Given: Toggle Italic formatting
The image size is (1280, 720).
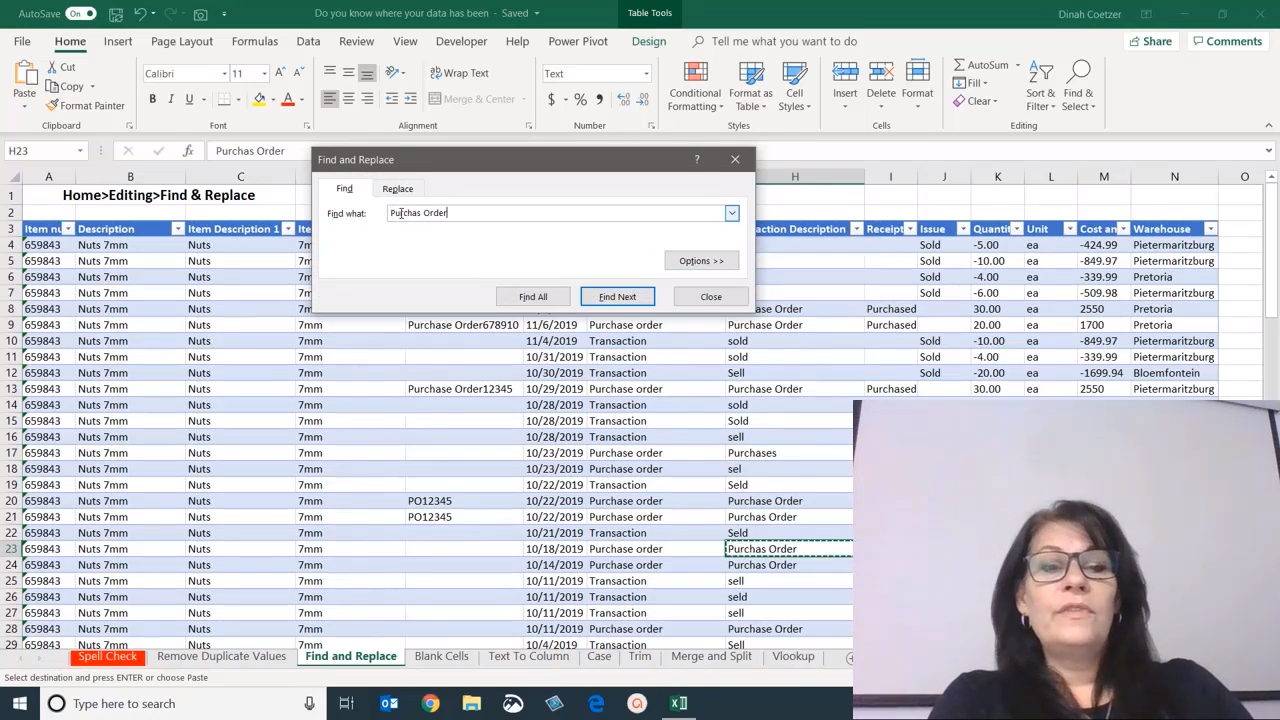Looking at the screenshot, I should click(x=171, y=99).
